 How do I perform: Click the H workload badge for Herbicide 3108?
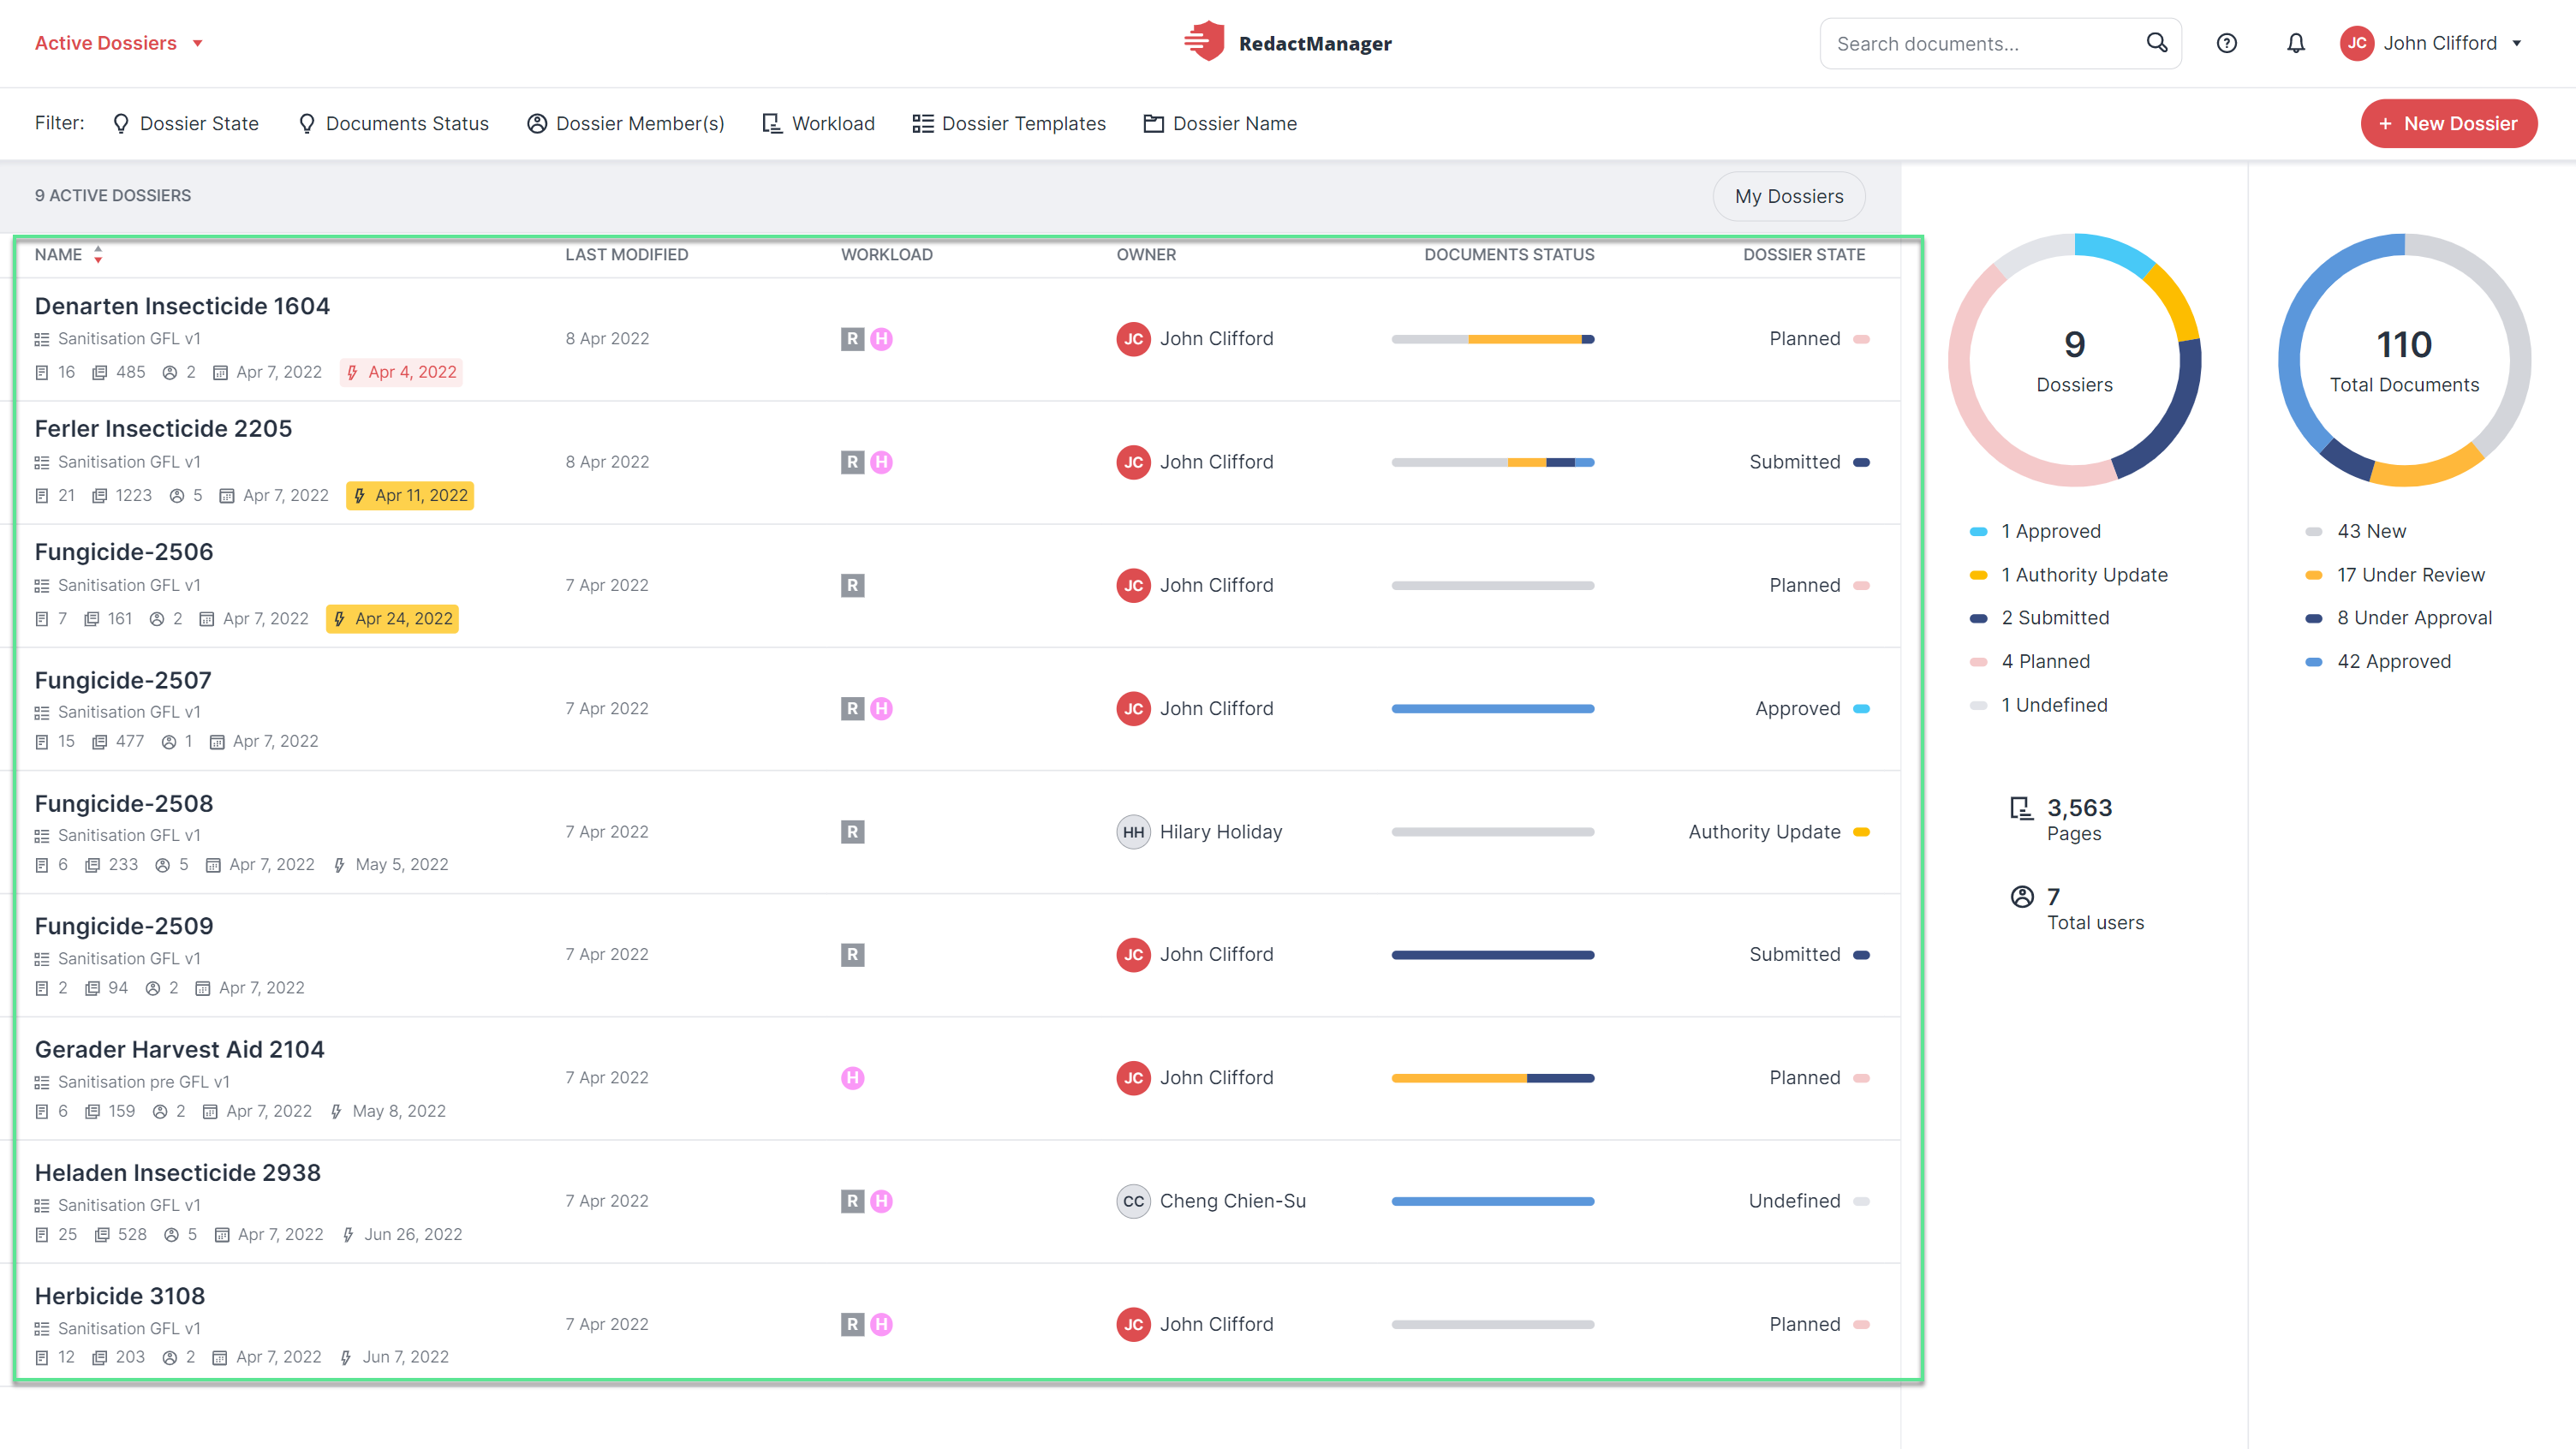pyautogui.click(x=881, y=1324)
